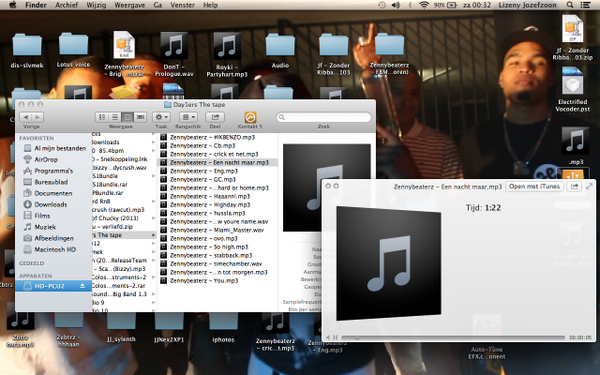Open the Help menu

click(210, 5)
